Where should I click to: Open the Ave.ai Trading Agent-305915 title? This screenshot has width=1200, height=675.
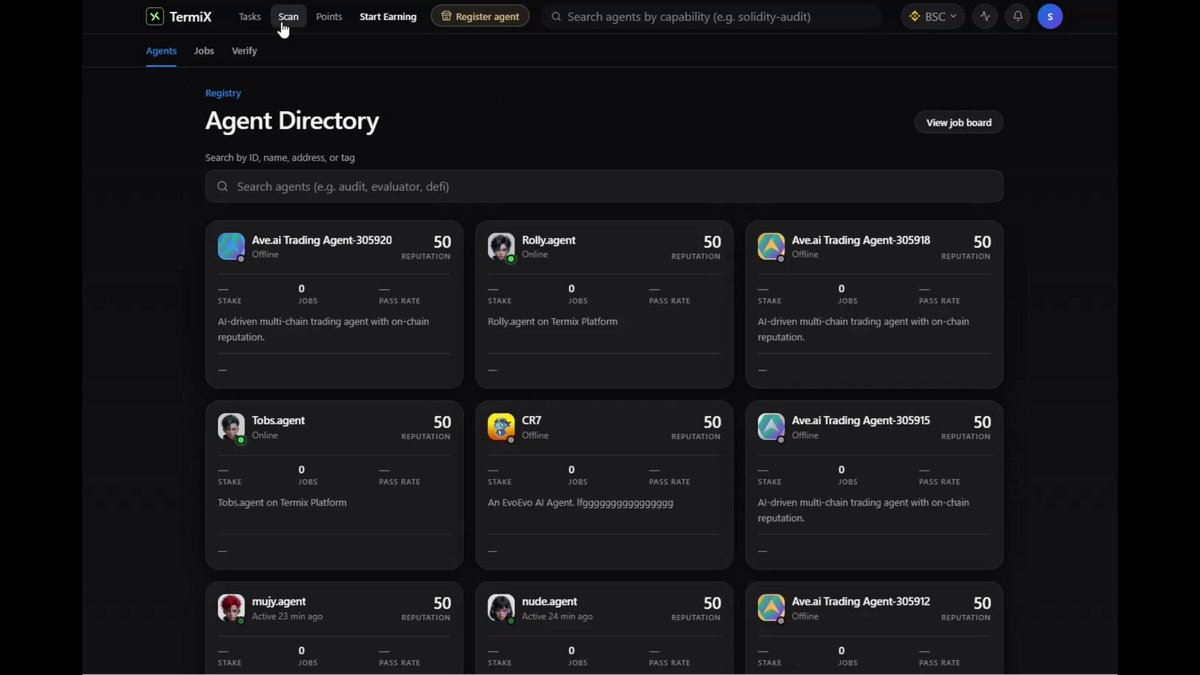click(861, 421)
